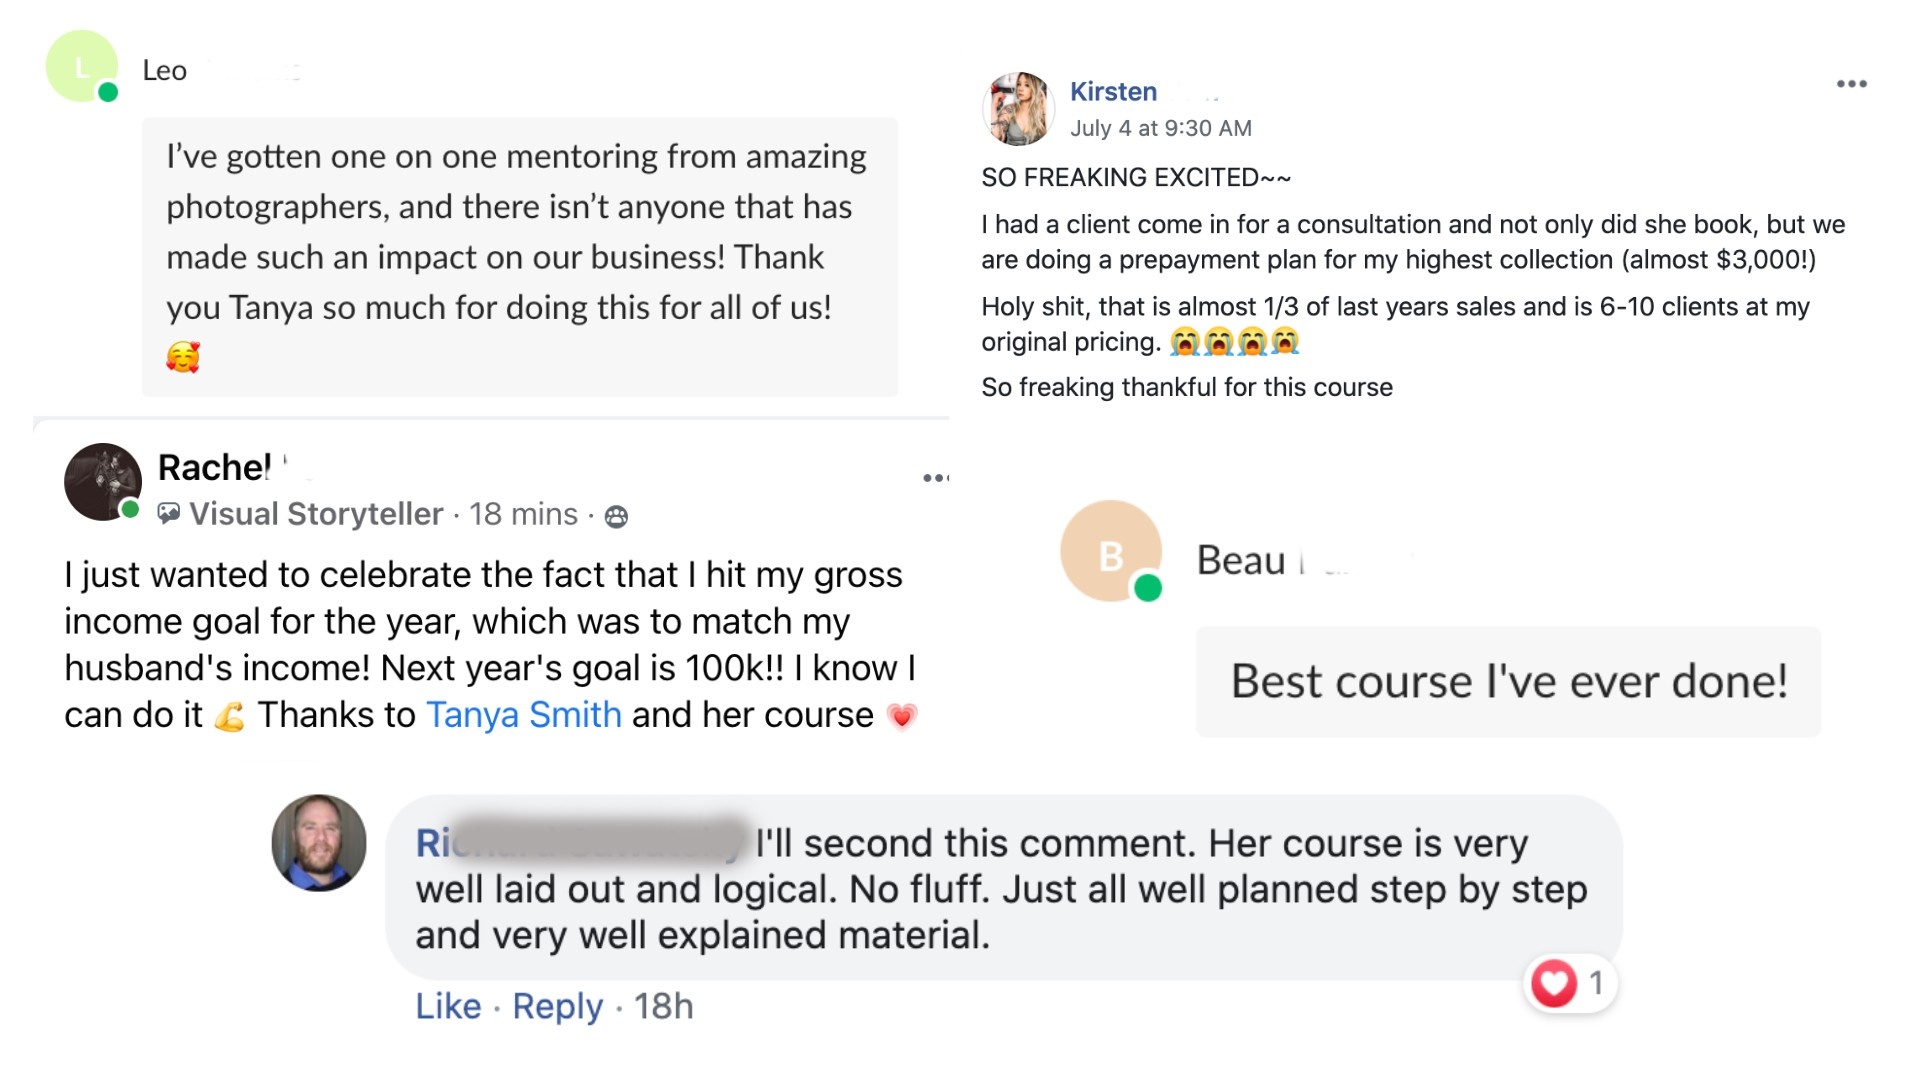Click the heart reaction on the comment
This screenshot has height=1080, width=1920.
pos(1554,983)
